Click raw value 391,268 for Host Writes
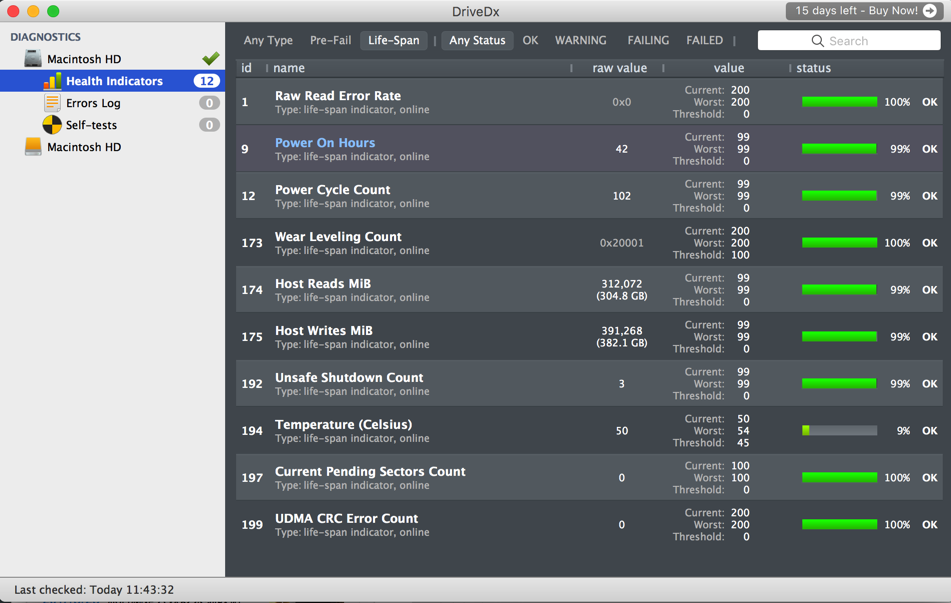Image resolution: width=951 pixels, height=603 pixels. (622, 331)
